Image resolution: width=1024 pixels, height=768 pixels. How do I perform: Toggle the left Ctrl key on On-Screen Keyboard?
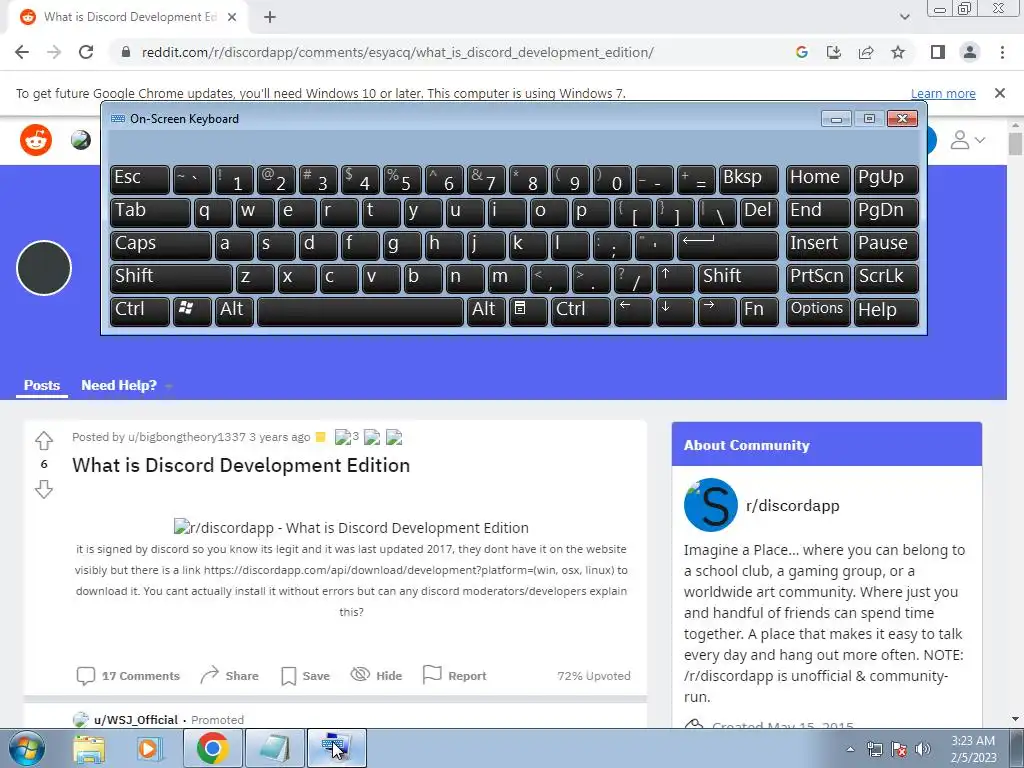click(140, 312)
